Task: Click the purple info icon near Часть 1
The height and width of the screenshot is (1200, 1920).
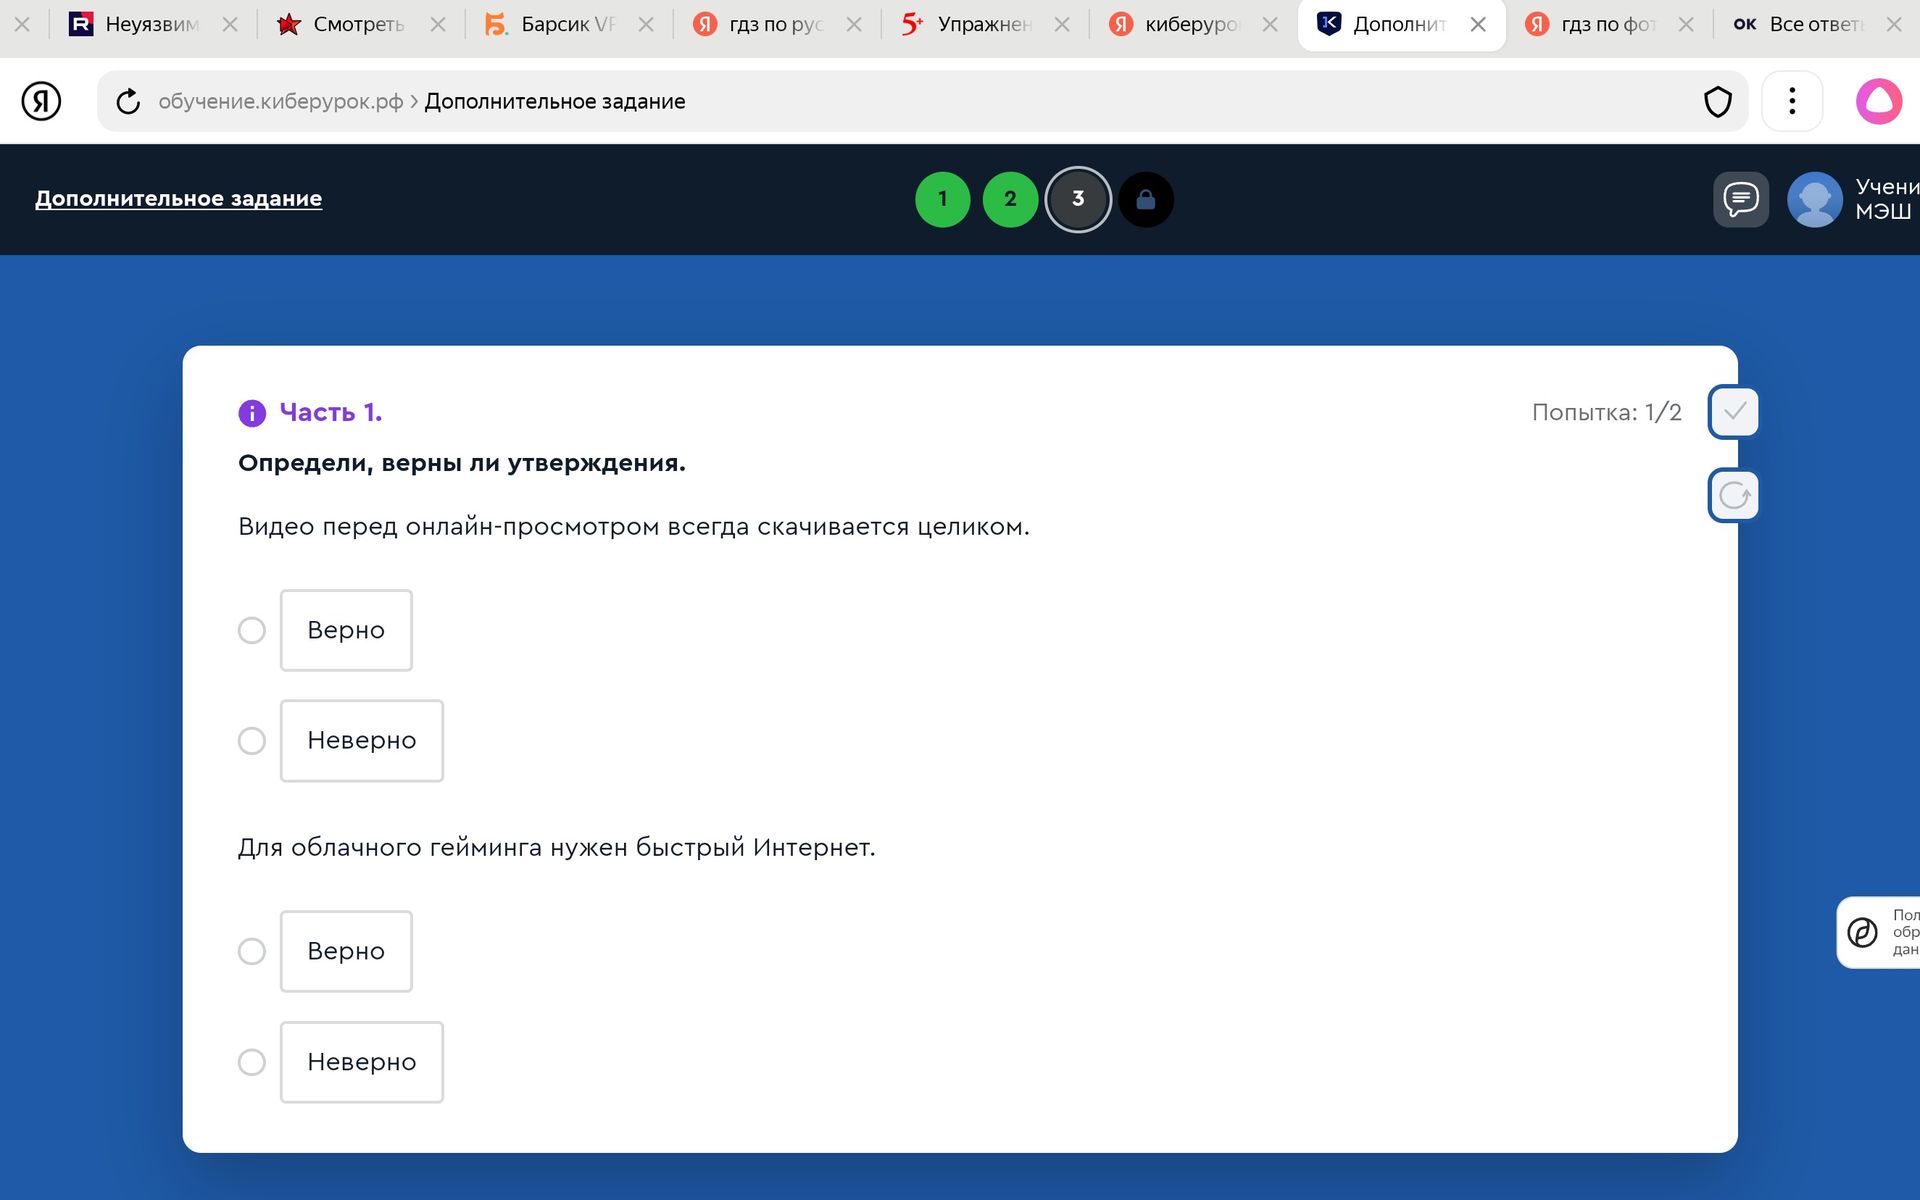Action: pos(252,413)
